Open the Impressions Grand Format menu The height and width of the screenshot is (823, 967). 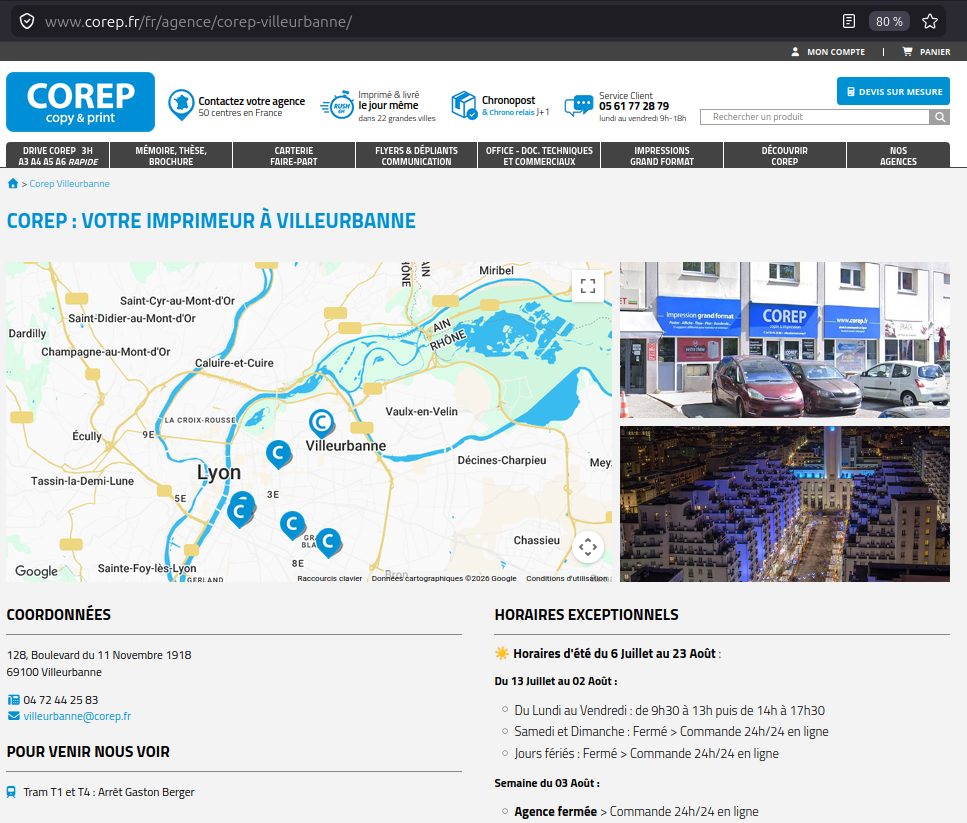[x=662, y=155]
